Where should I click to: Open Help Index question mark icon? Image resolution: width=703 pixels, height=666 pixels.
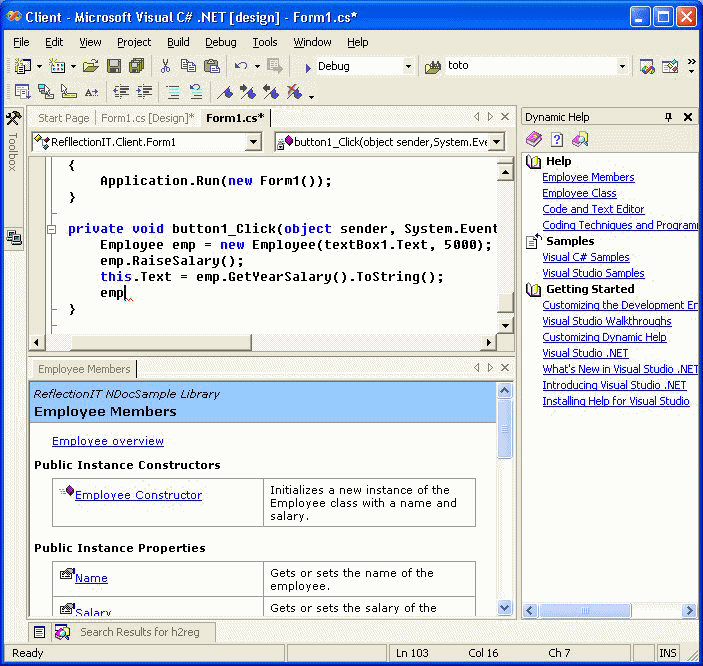[x=557, y=139]
